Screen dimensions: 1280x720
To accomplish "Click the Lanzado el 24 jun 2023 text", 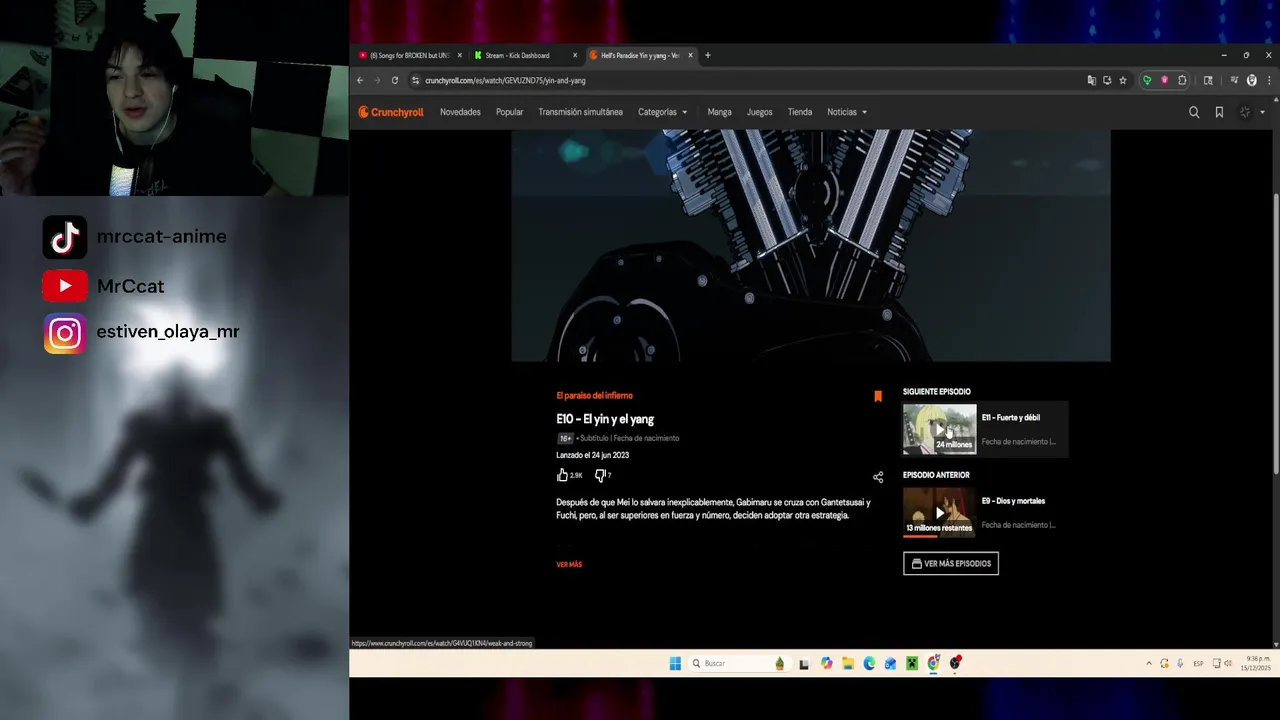I will coord(592,455).
